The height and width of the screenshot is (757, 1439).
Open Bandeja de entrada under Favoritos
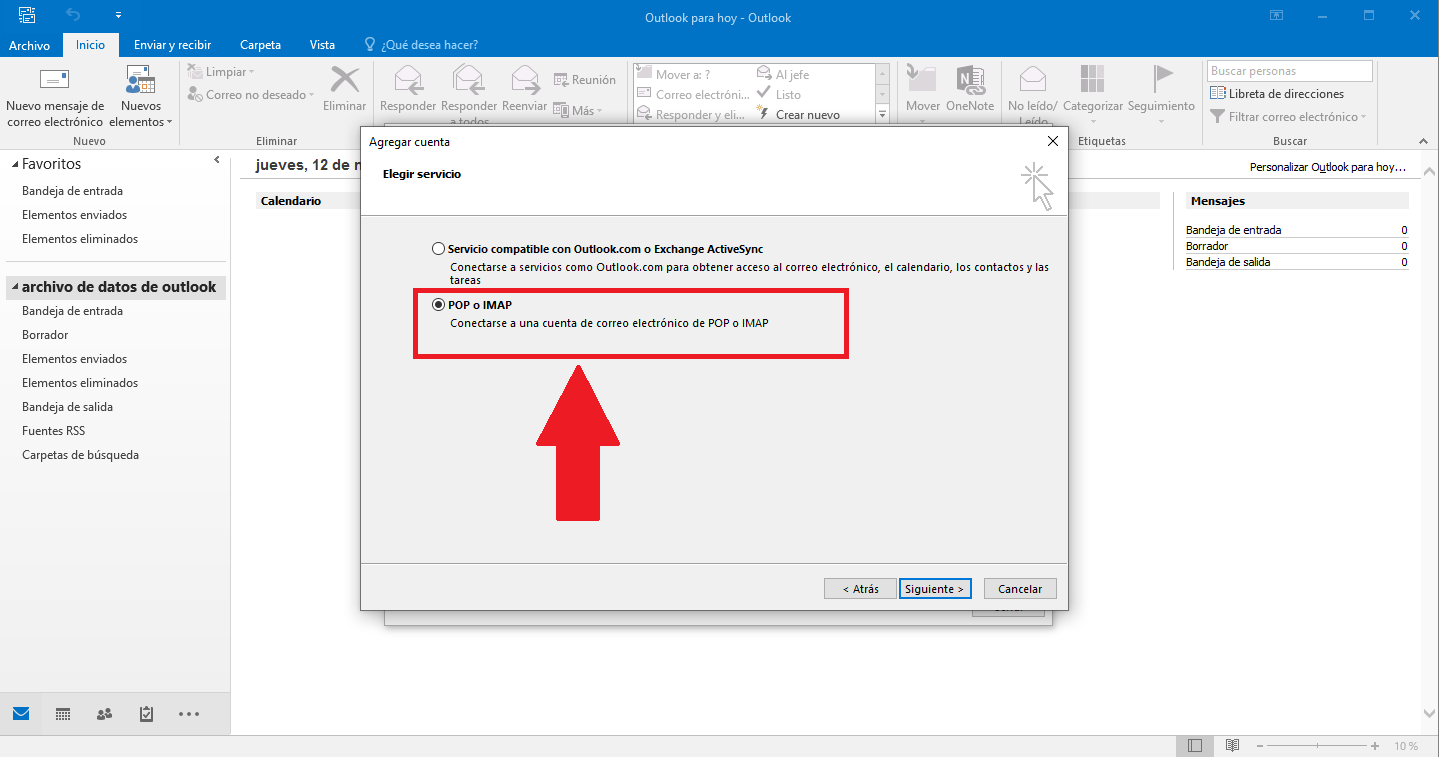[72, 191]
